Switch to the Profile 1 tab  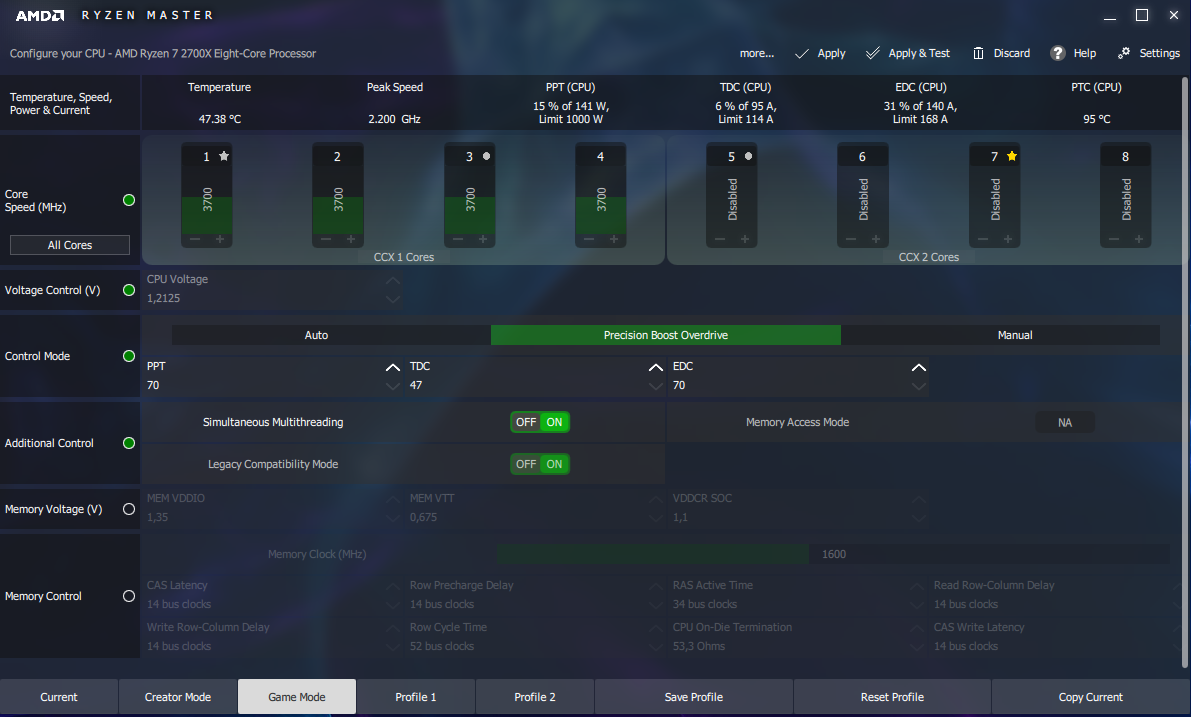pyautogui.click(x=416, y=696)
